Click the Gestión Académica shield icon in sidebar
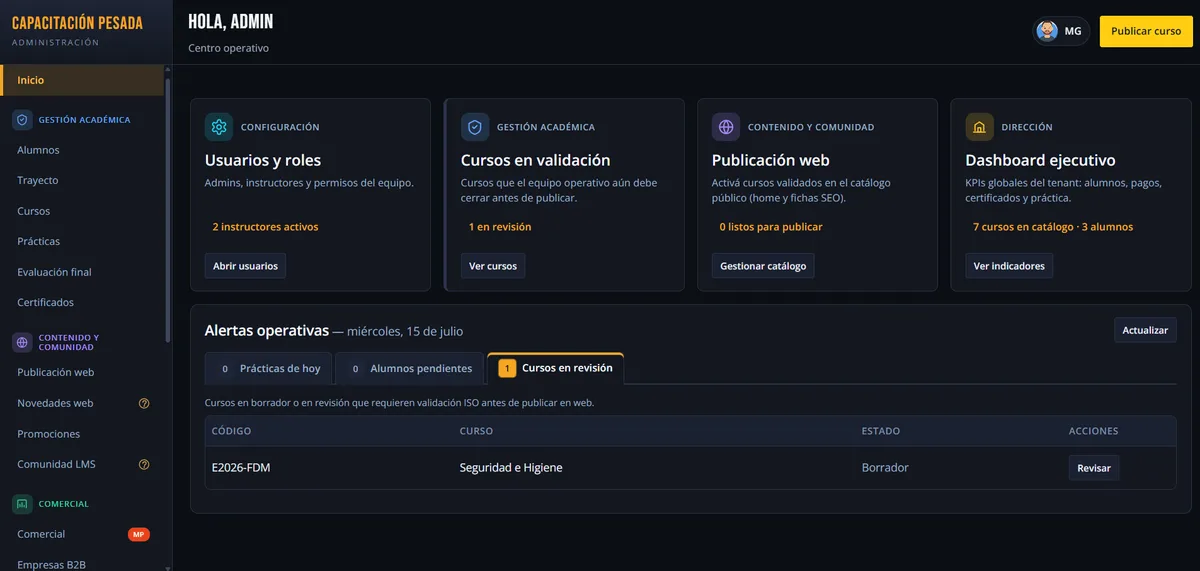This screenshot has height=571, width=1200. coord(22,119)
